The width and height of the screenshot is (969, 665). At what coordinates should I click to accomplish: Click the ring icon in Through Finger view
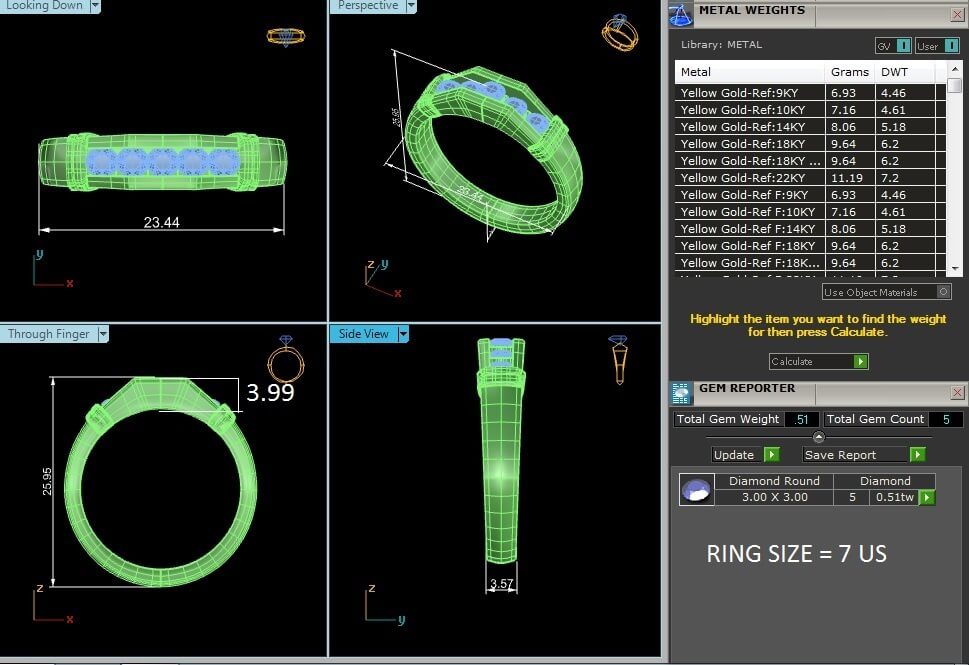(x=286, y=359)
